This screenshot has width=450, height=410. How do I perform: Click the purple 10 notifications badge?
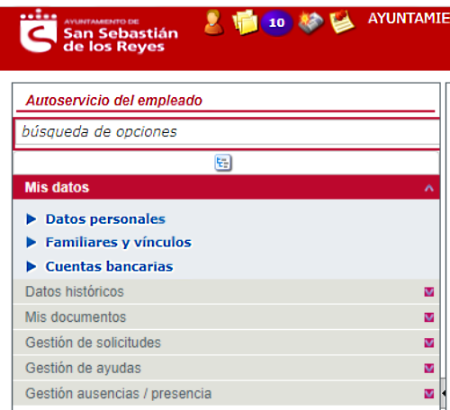pyautogui.click(x=276, y=23)
